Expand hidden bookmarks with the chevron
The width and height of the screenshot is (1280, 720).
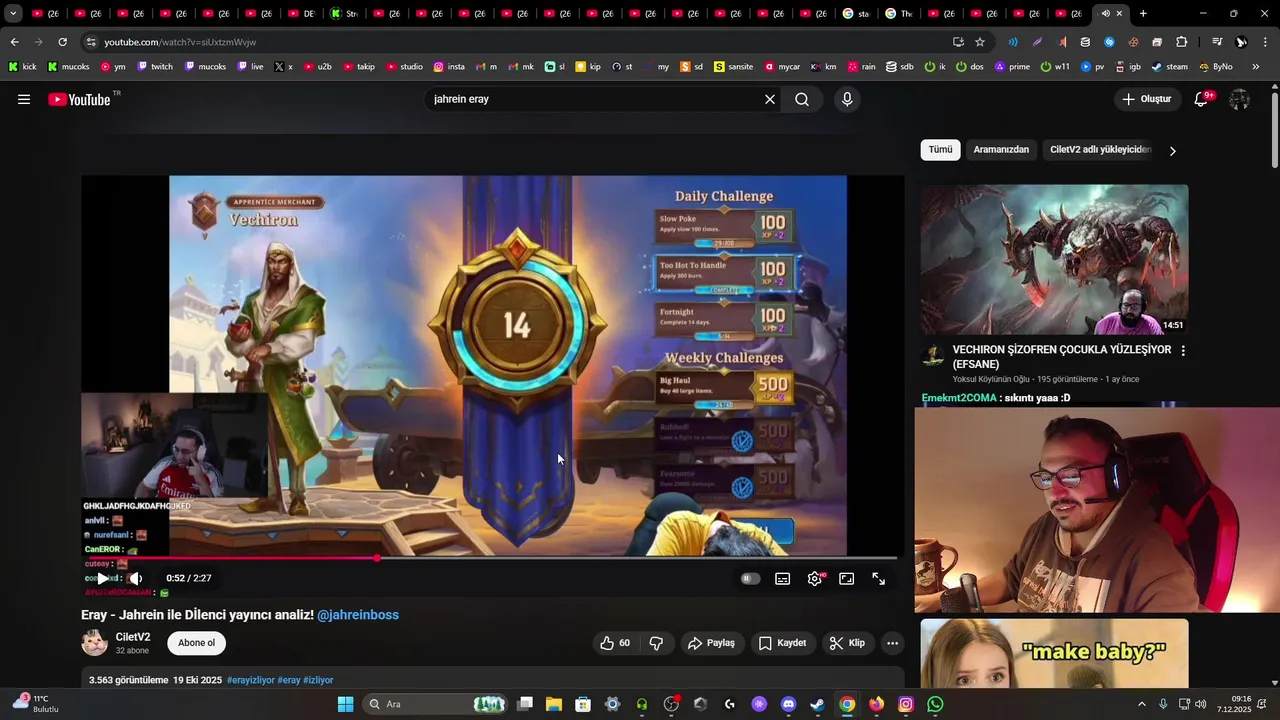pyautogui.click(x=1256, y=67)
